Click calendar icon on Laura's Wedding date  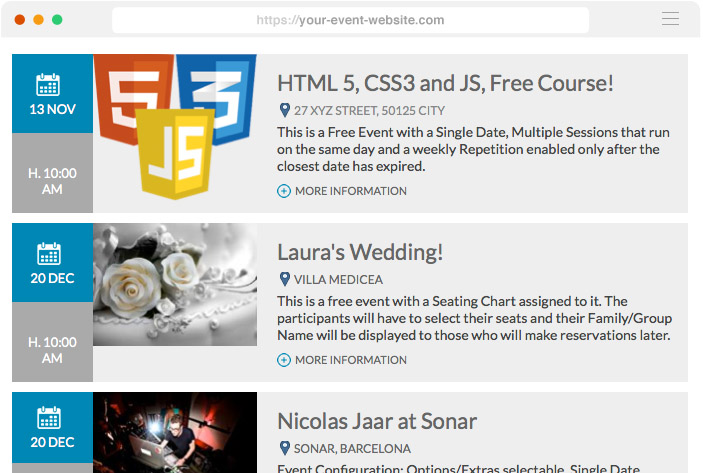coord(48,253)
